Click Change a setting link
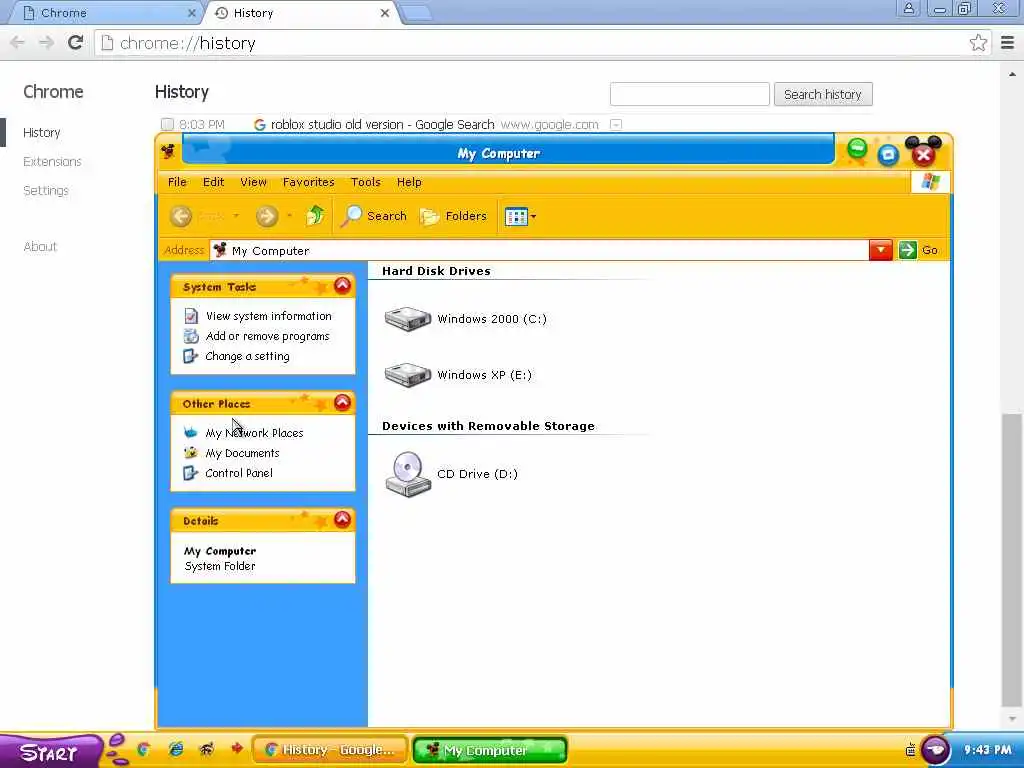The height and width of the screenshot is (768, 1024). click(247, 357)
